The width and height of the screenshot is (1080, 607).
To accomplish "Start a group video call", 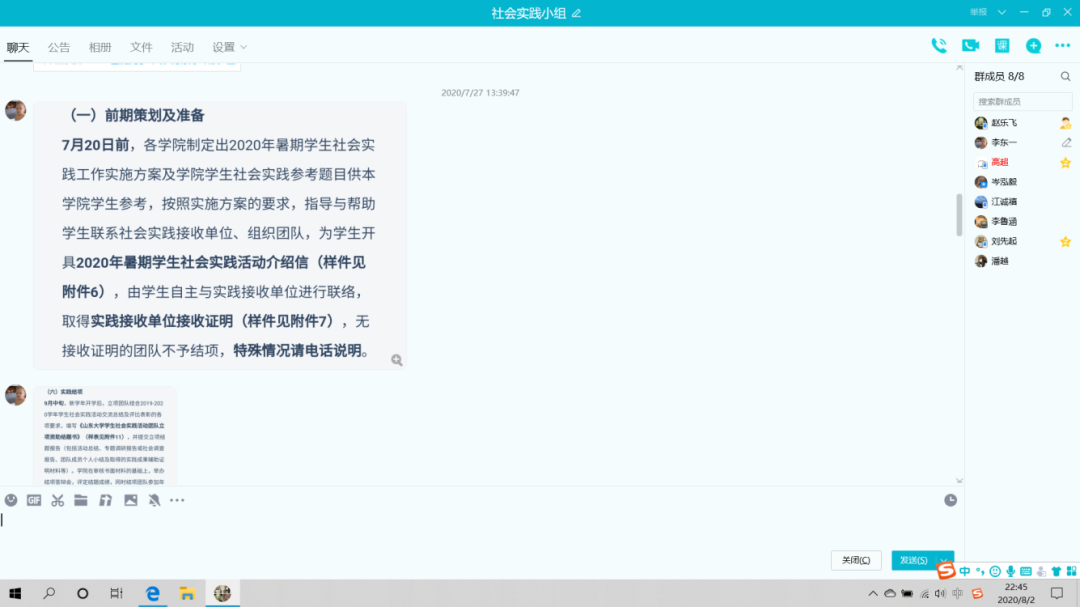I will (970, 45).
